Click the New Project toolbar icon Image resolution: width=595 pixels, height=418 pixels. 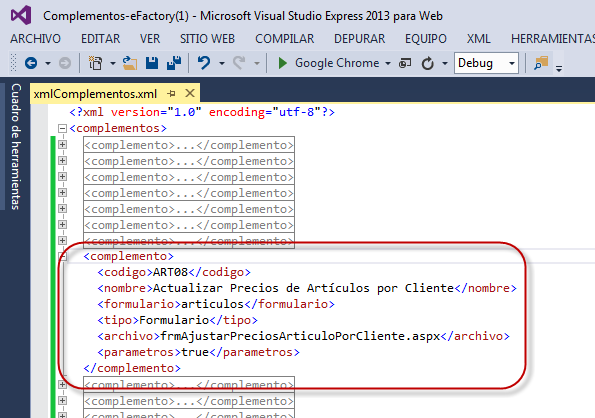point(95,63)
